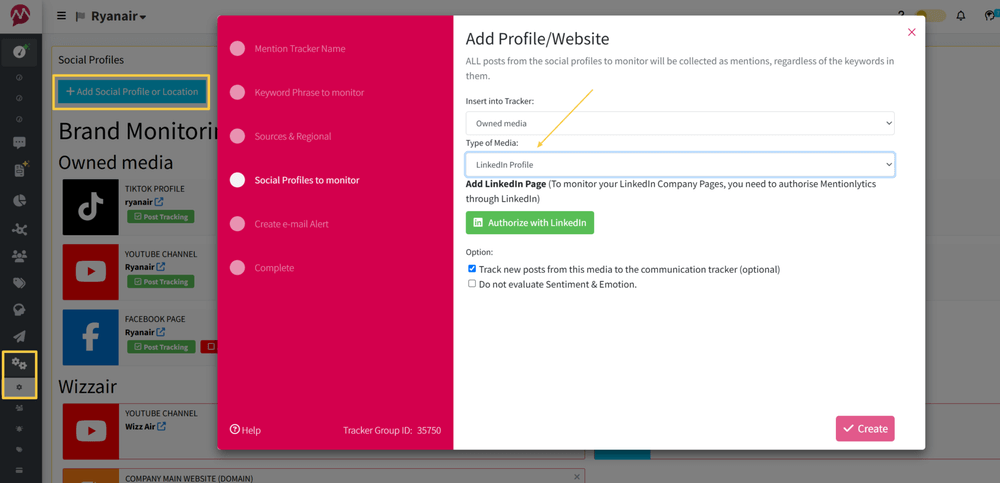
Task: Go to Keyword Phrase to monitor step
Action: (x=309, y=93)
